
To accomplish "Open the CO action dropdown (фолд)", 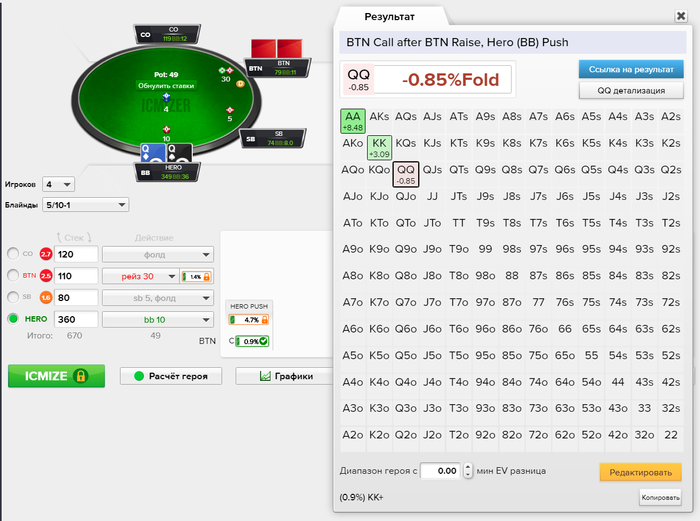I will (x=158, y=254).
